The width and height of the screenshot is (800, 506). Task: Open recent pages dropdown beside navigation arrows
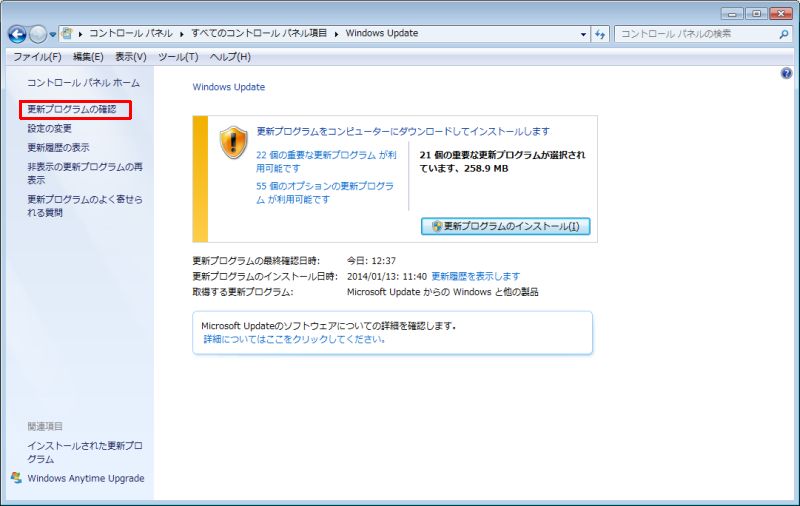(53, 35)
